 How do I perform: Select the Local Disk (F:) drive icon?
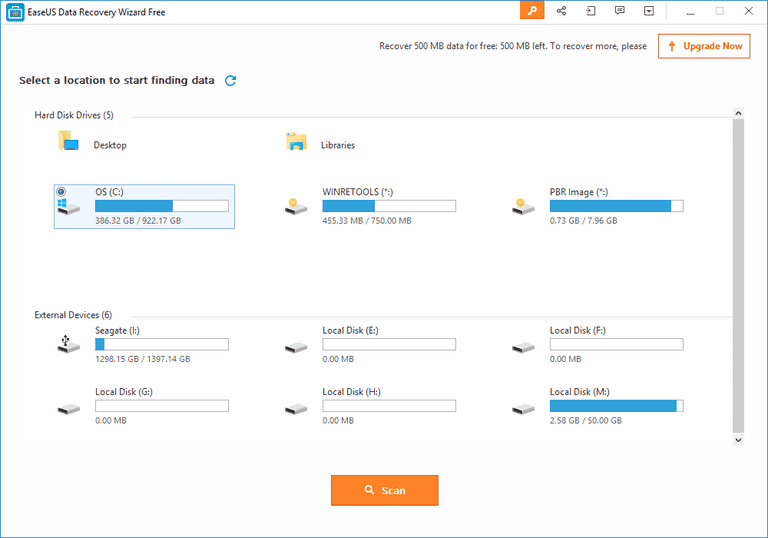523,347
